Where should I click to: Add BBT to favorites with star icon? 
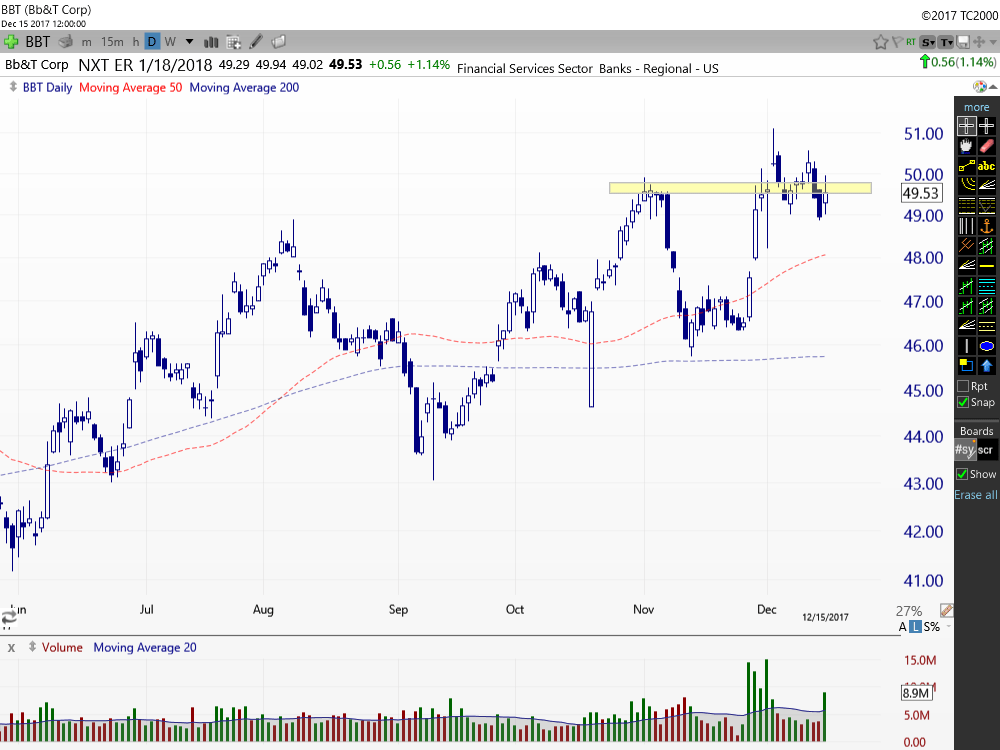(880, 42)
